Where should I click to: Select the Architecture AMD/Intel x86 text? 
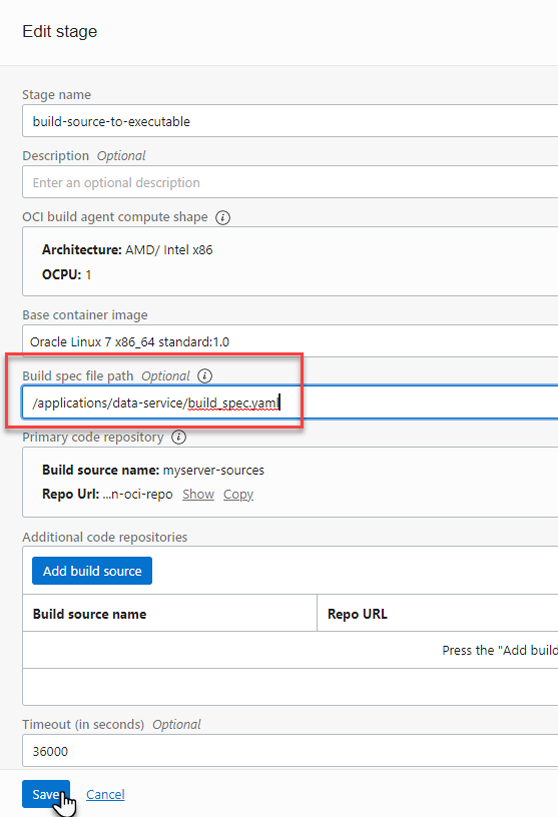point(127,250)
